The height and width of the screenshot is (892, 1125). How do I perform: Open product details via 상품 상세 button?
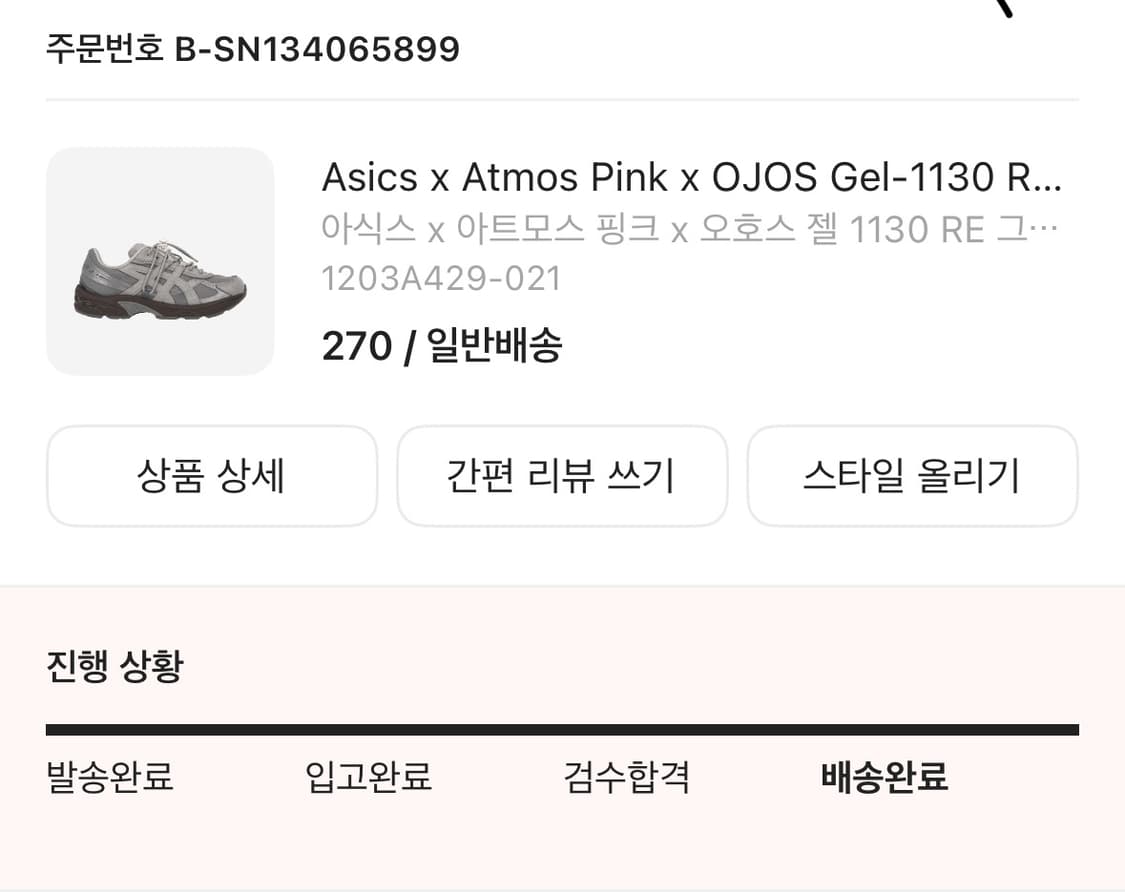coord(212,476)
